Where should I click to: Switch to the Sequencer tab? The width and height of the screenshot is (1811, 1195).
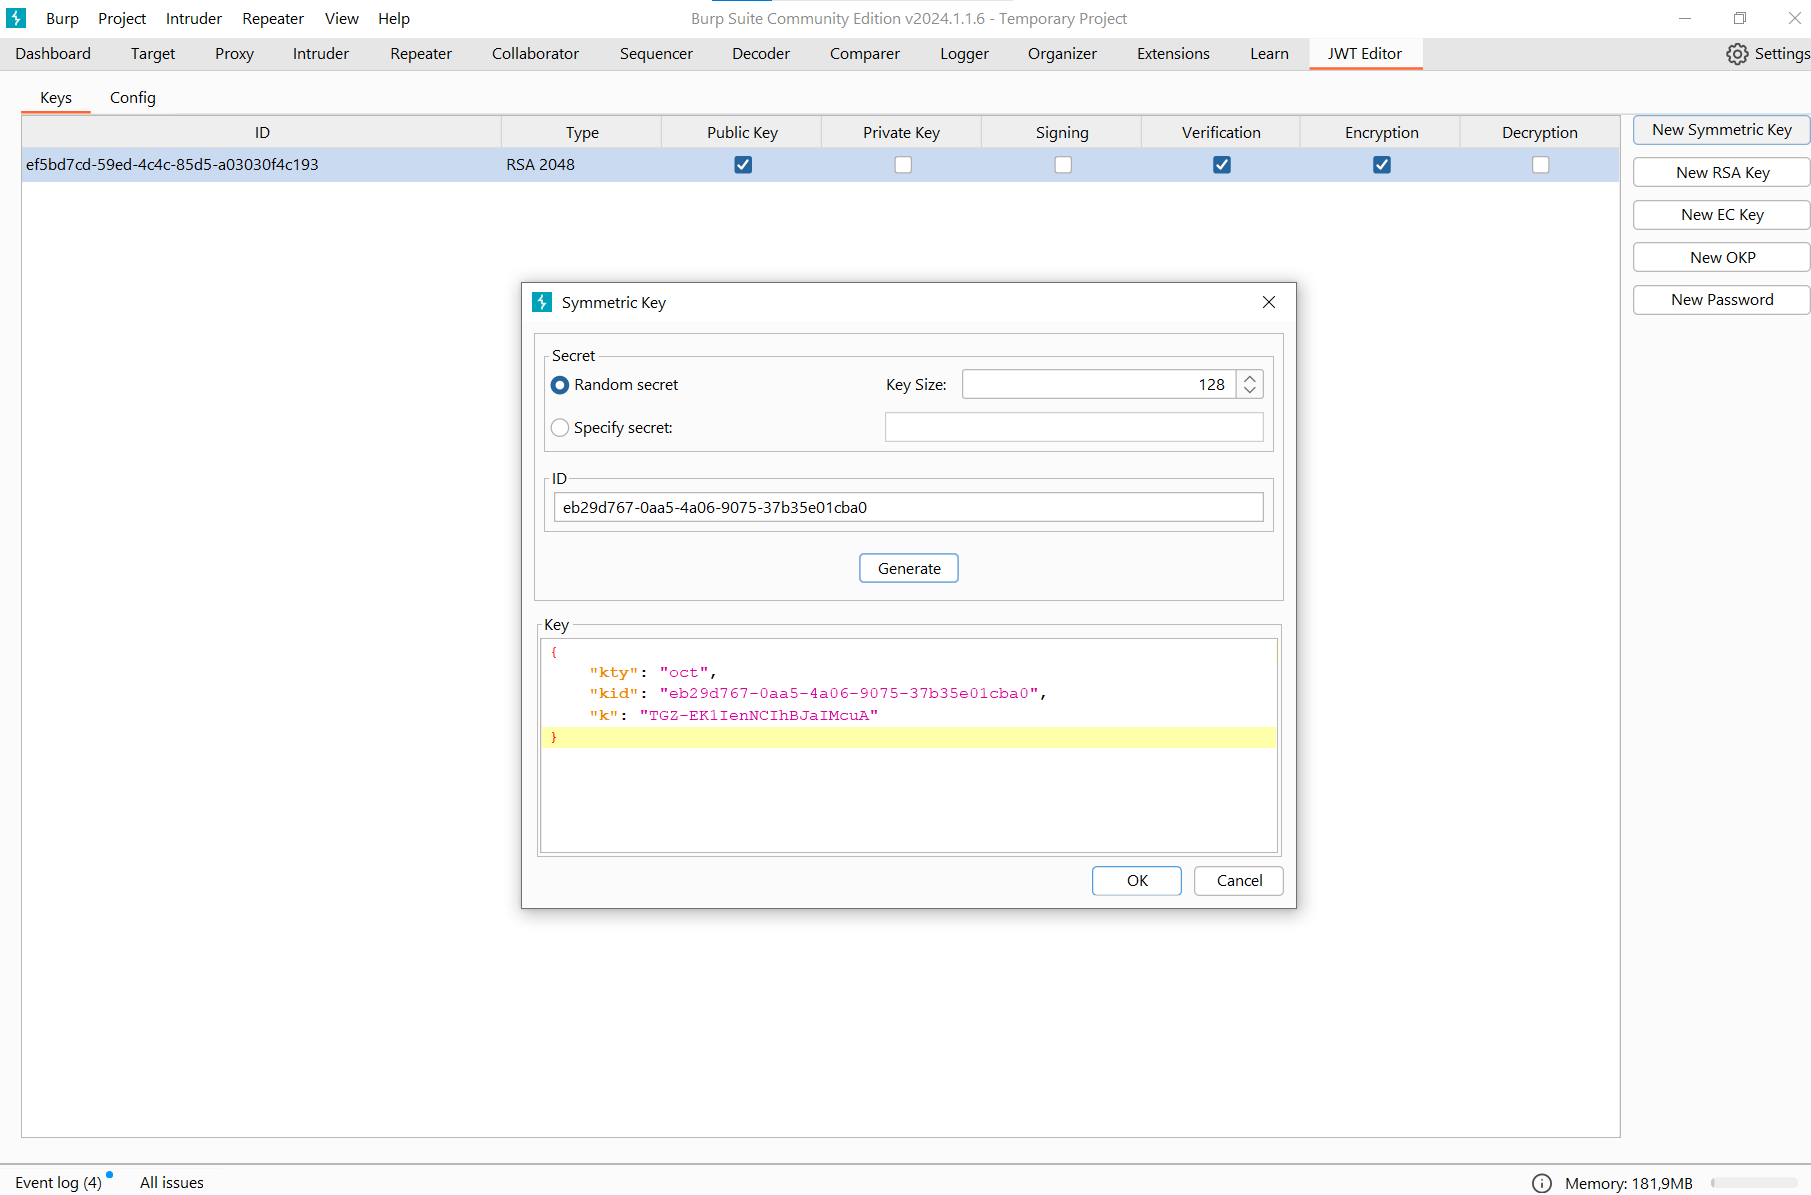(x=656, y=54)
